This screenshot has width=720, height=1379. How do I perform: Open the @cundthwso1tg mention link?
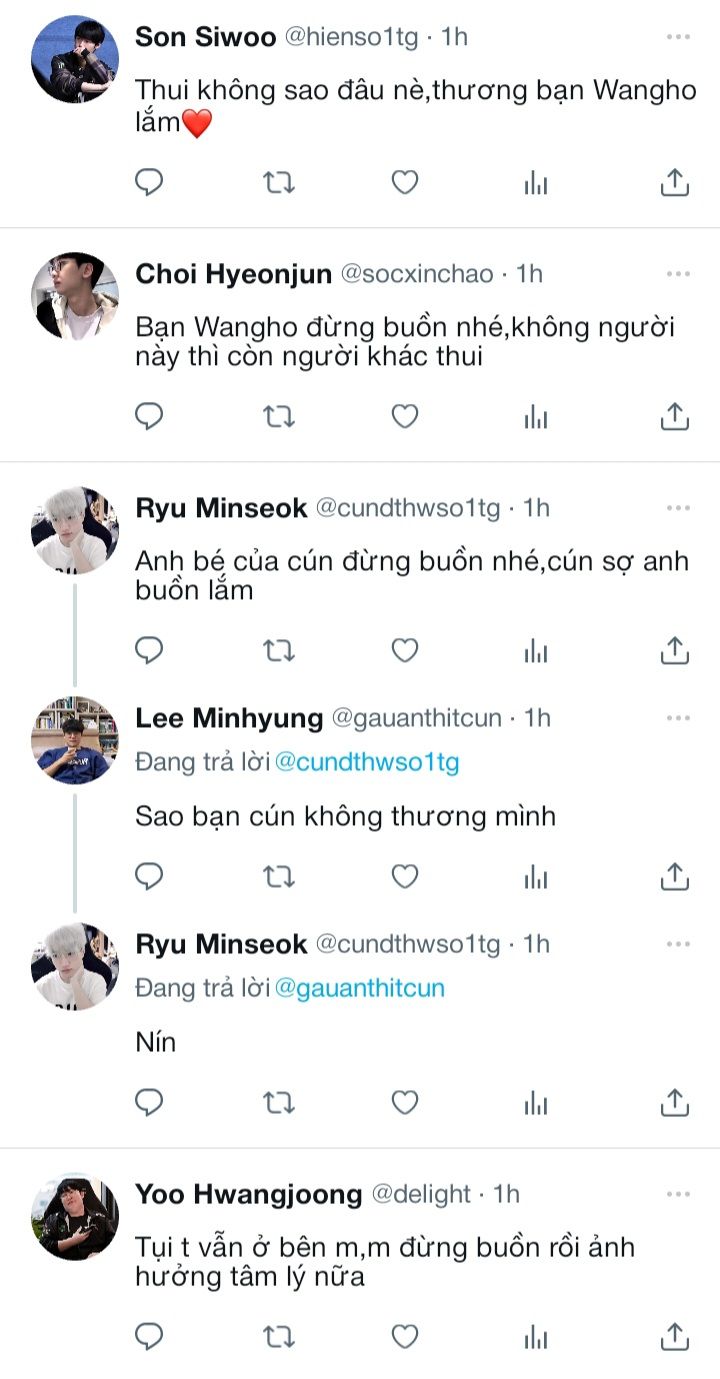point(366,762)
